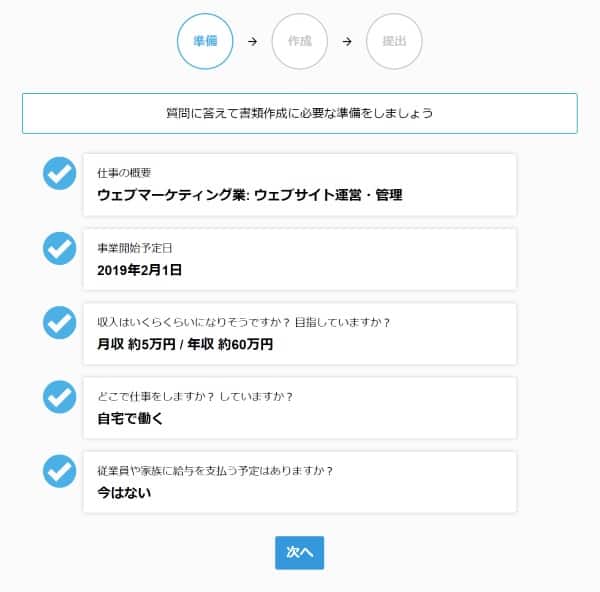Jump to the 提出 step circle
Image resolution: width=600 pixels, height=592 pixels.
point(394,42)
